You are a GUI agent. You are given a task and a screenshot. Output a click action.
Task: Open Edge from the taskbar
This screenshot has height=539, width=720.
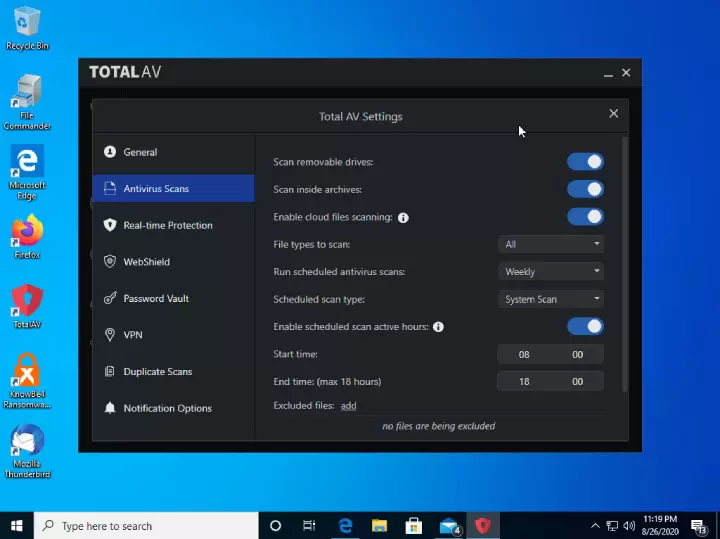(345, 526)
